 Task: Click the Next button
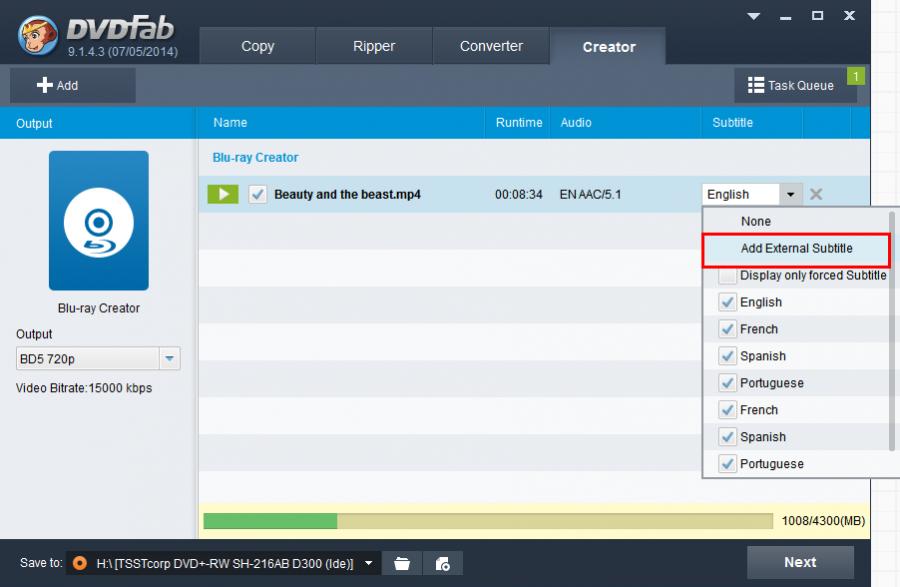coord(800,562)
